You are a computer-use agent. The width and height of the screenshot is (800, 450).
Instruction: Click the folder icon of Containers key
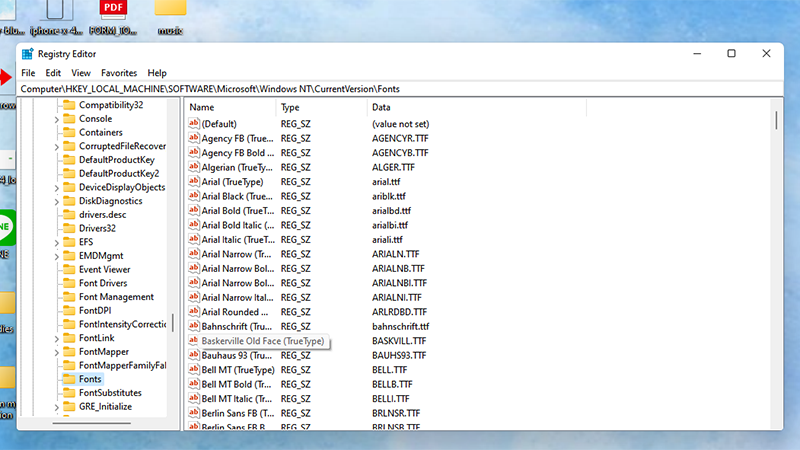(x=69, y=133)
